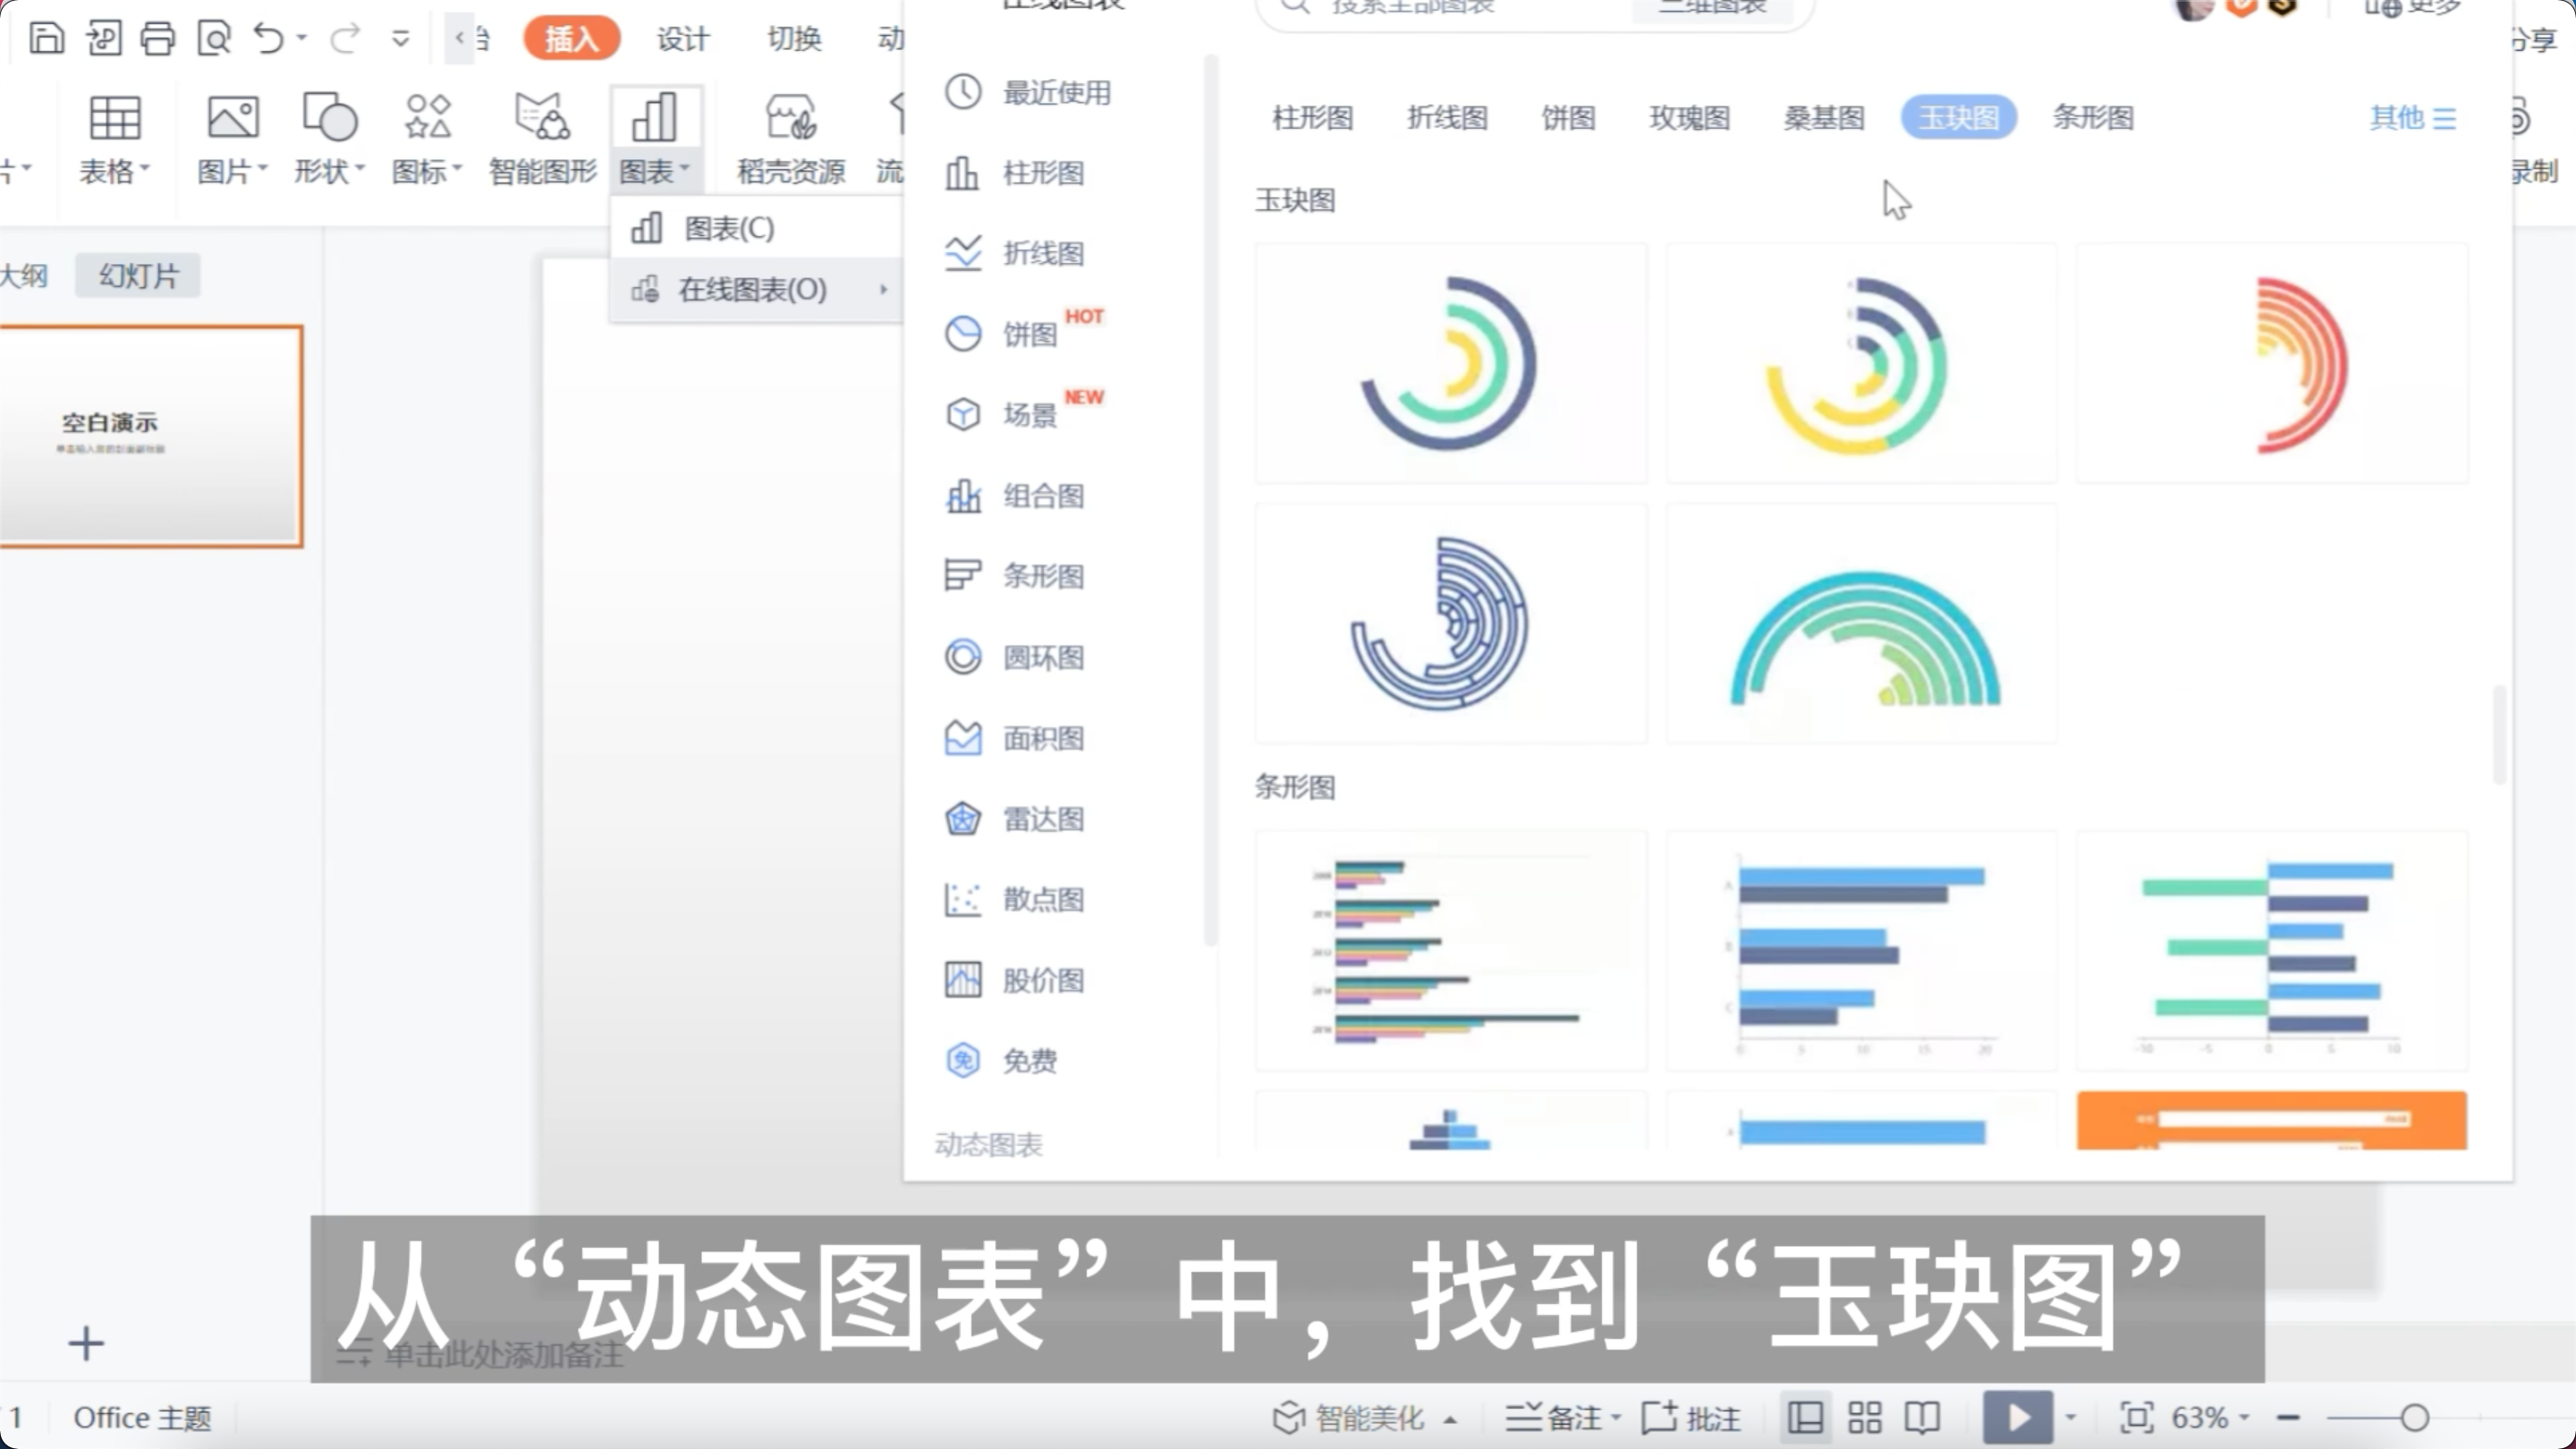Open the 插入 ribbon tab
Screen dimensions: 2576x1449
coord(571,39)
